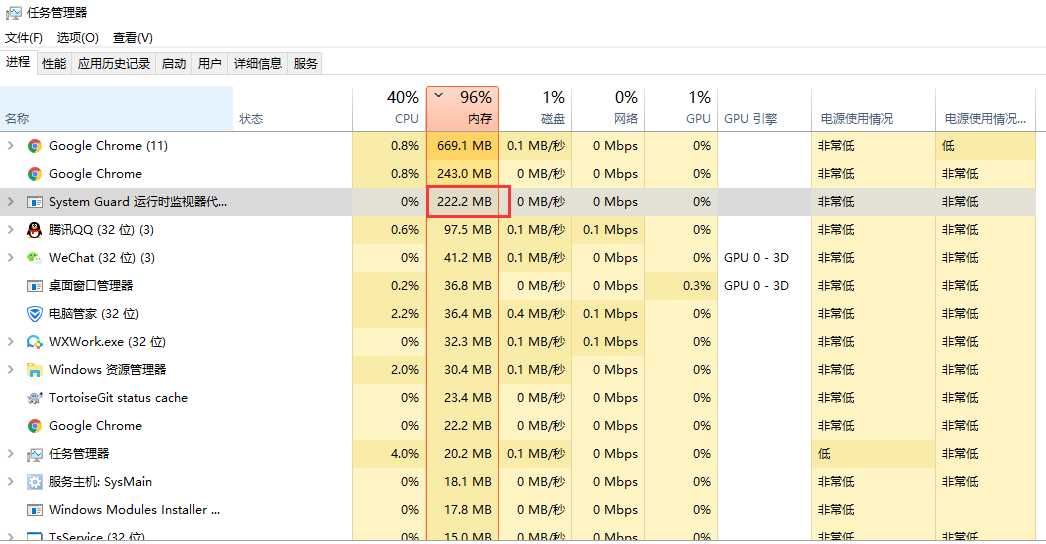Click the Google Chrome (11) process icon
The image size is (1046, 544).
point(35,146)
